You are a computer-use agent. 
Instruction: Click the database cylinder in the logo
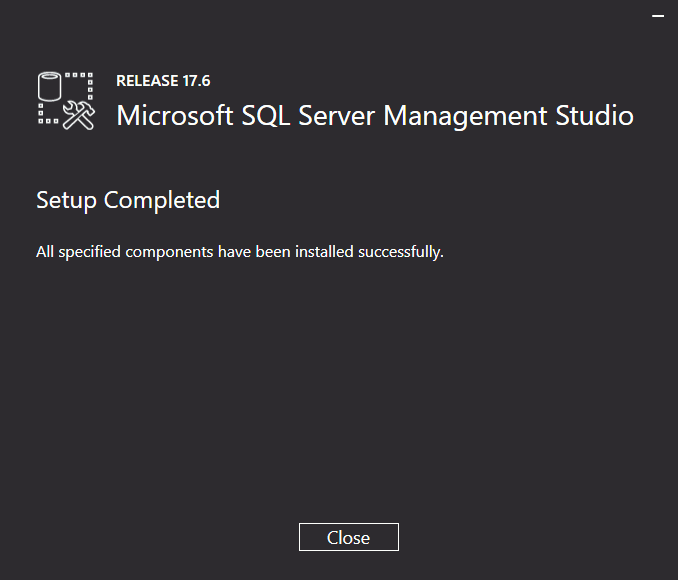point(51,88)
